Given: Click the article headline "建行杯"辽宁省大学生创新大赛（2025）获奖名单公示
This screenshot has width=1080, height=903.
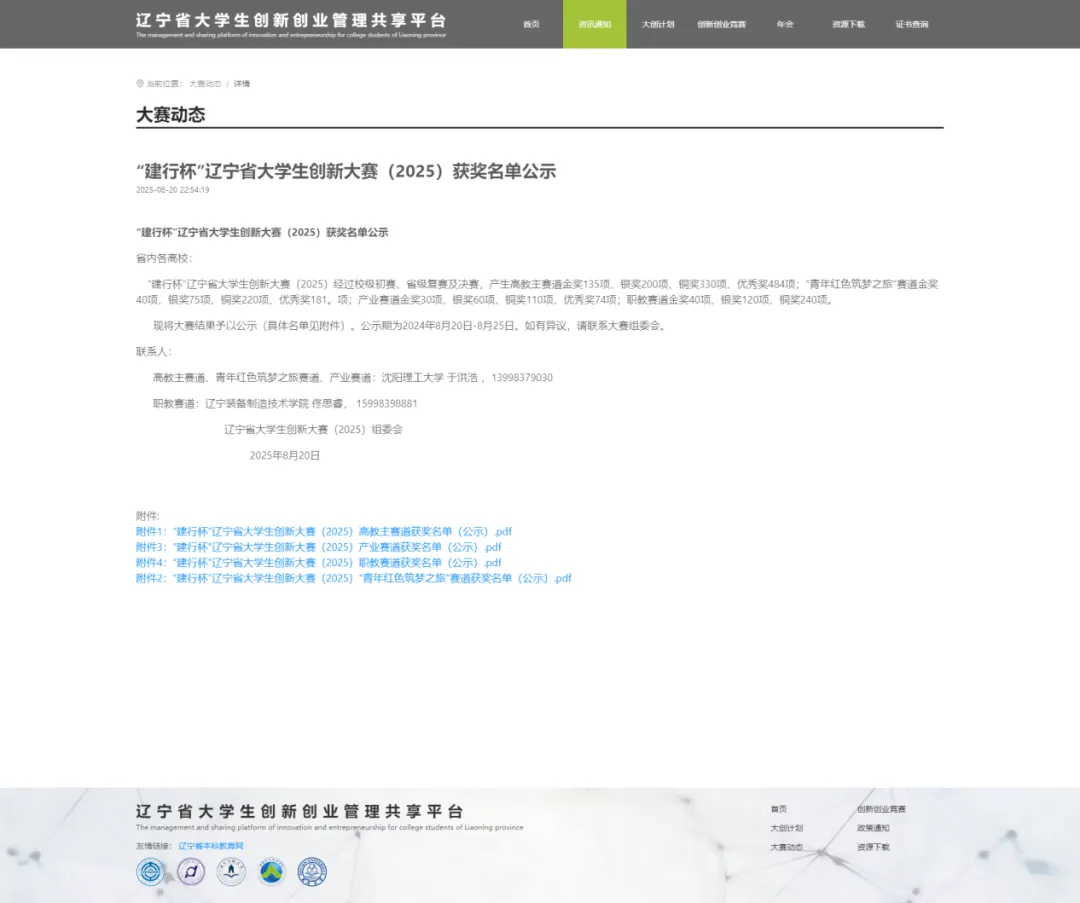Looking at the screenshot, I should point(346,172).
